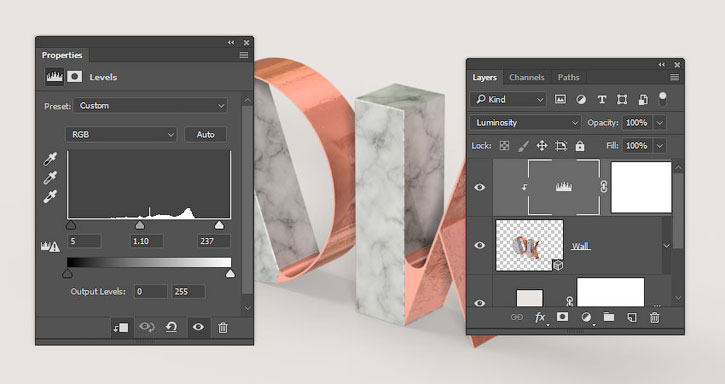Reset Levels to adjustment defaults

[x=172, y=328]
